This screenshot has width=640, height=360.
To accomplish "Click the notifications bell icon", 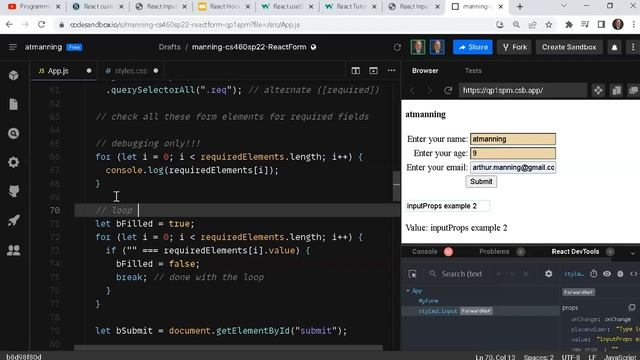I will 614,47.
